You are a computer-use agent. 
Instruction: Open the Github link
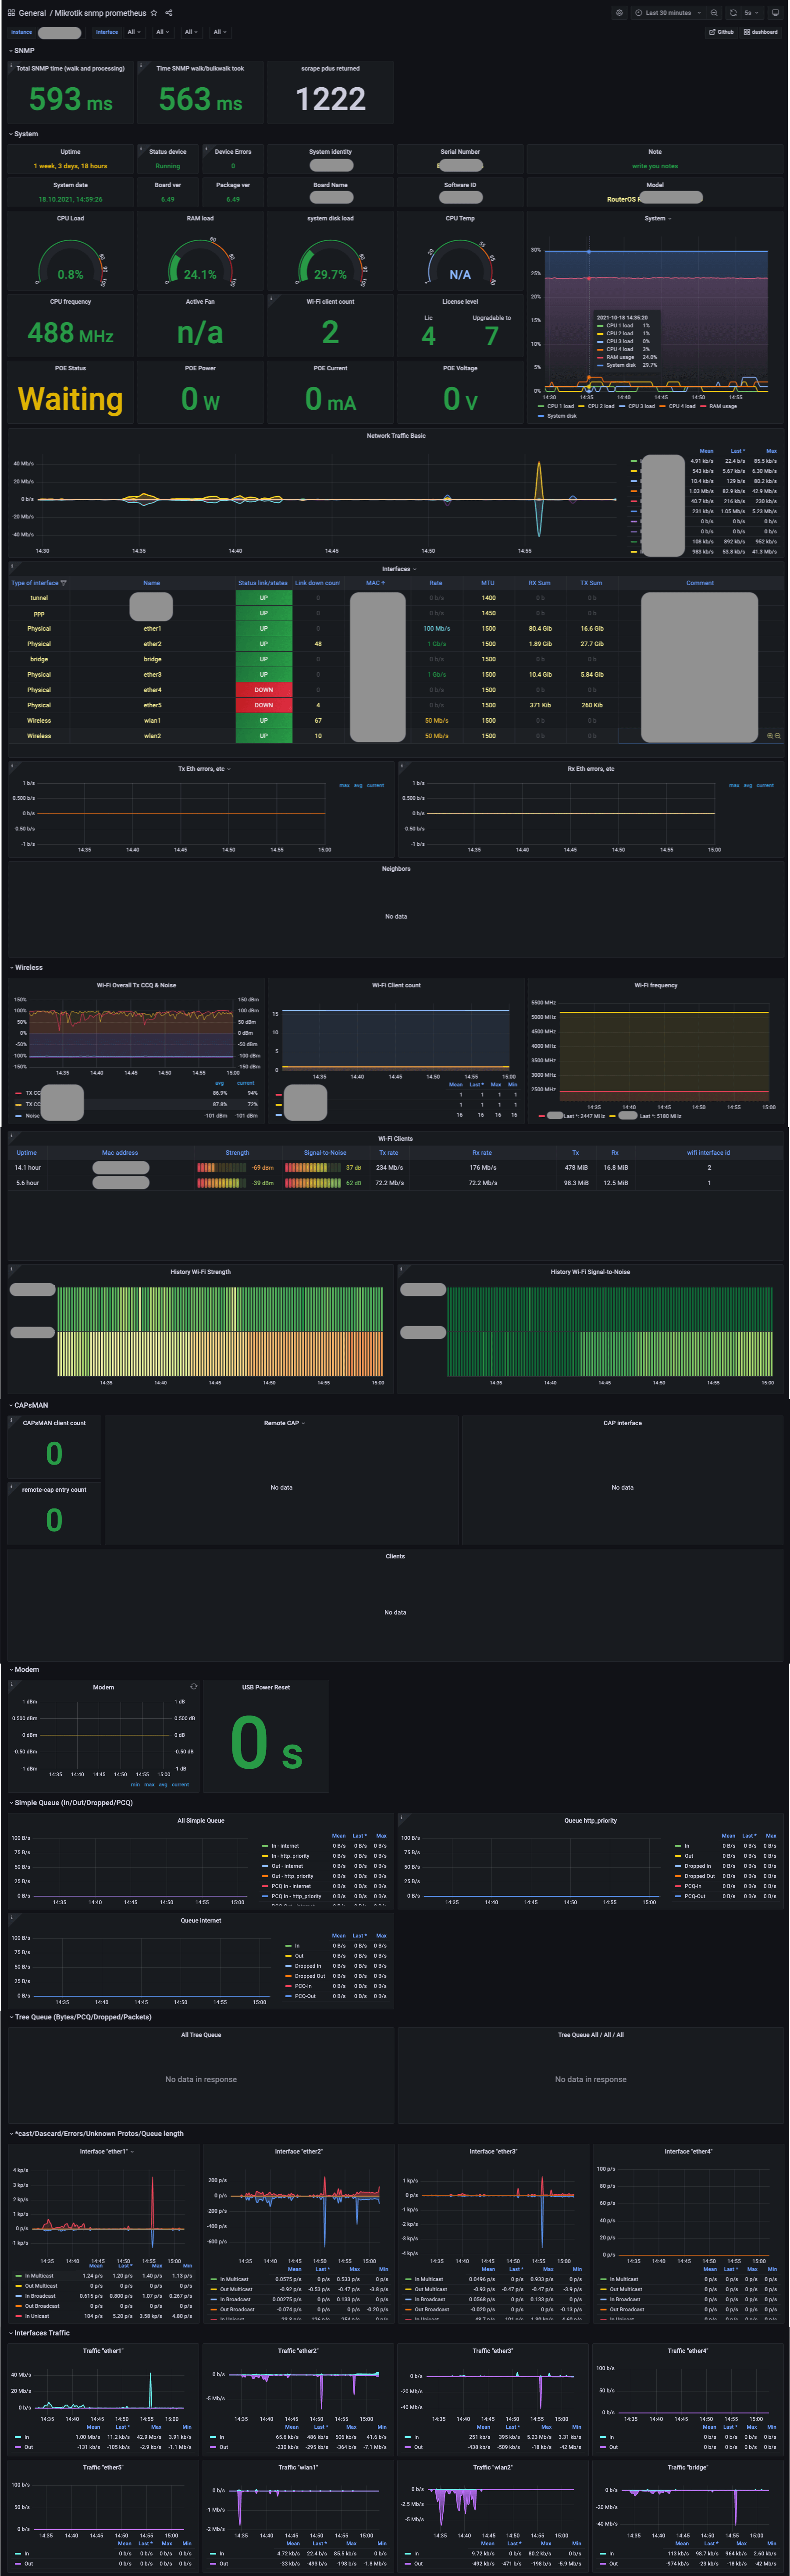(721, 32)
